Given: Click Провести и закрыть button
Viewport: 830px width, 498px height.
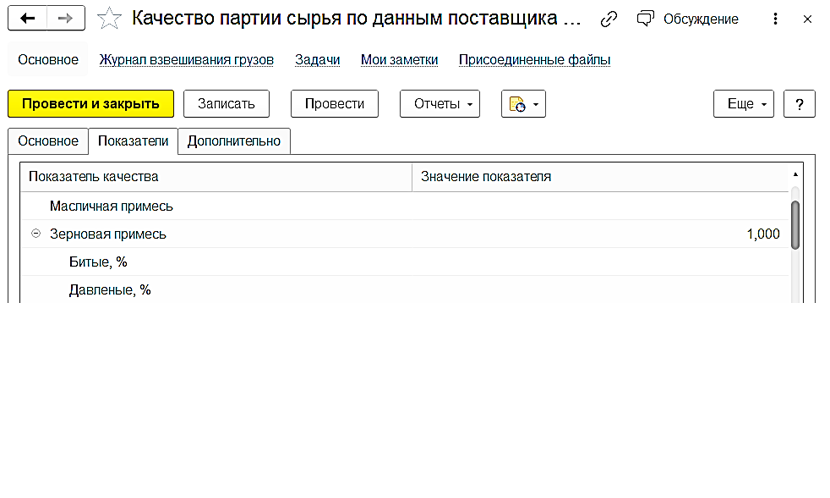Looking at the screenshot, I should (91, 104).
